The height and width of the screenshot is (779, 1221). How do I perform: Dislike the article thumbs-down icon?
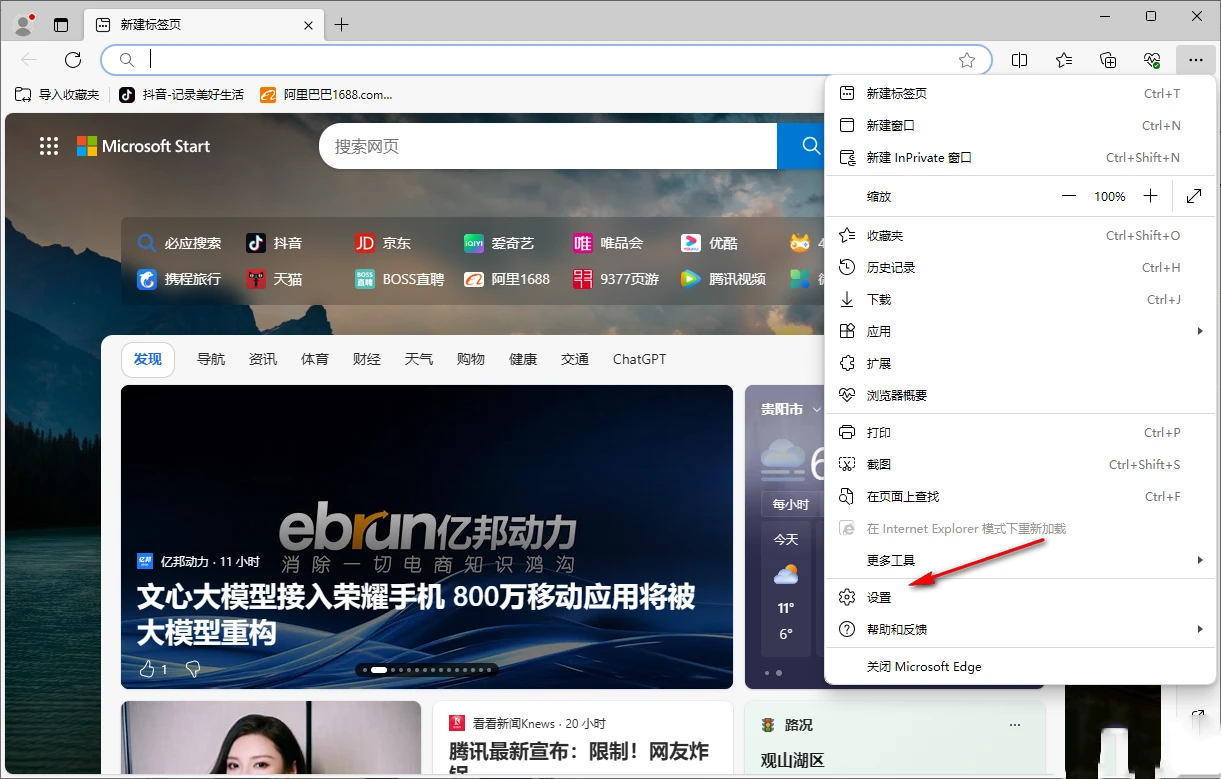pyautogui.click(x=193, y=669)
